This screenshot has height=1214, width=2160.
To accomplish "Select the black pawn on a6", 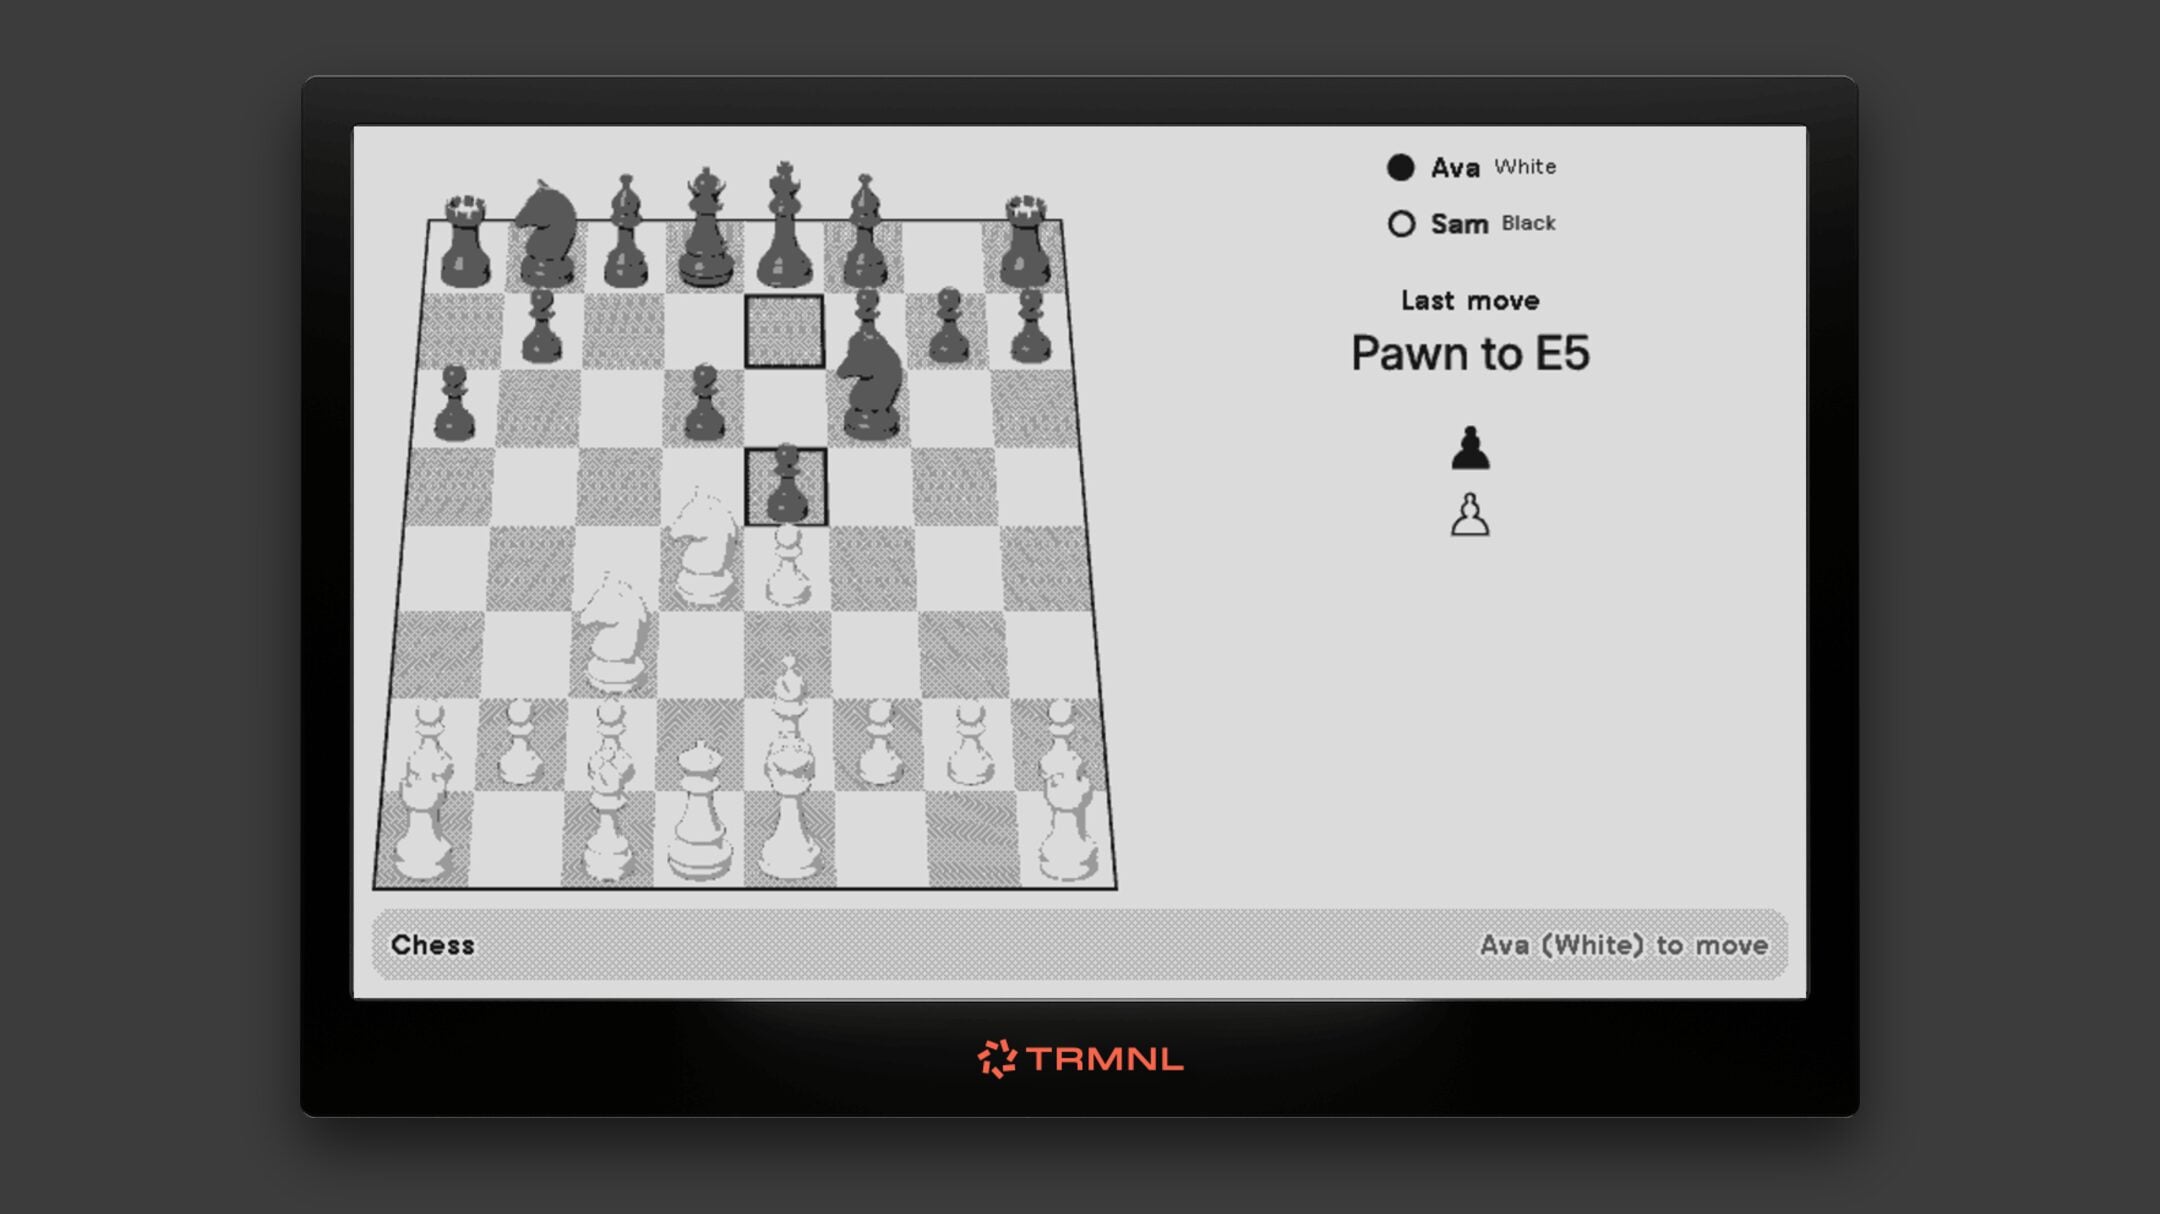I will click(x=454, y=403).
